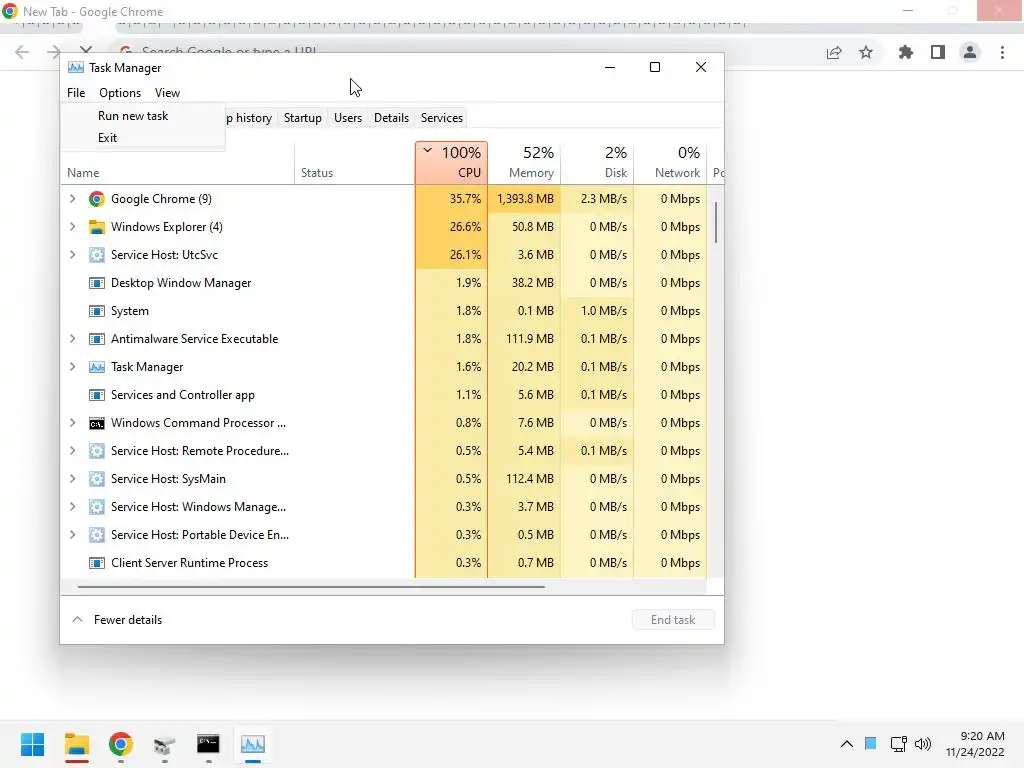Click the System process icon

pos(97,312)
